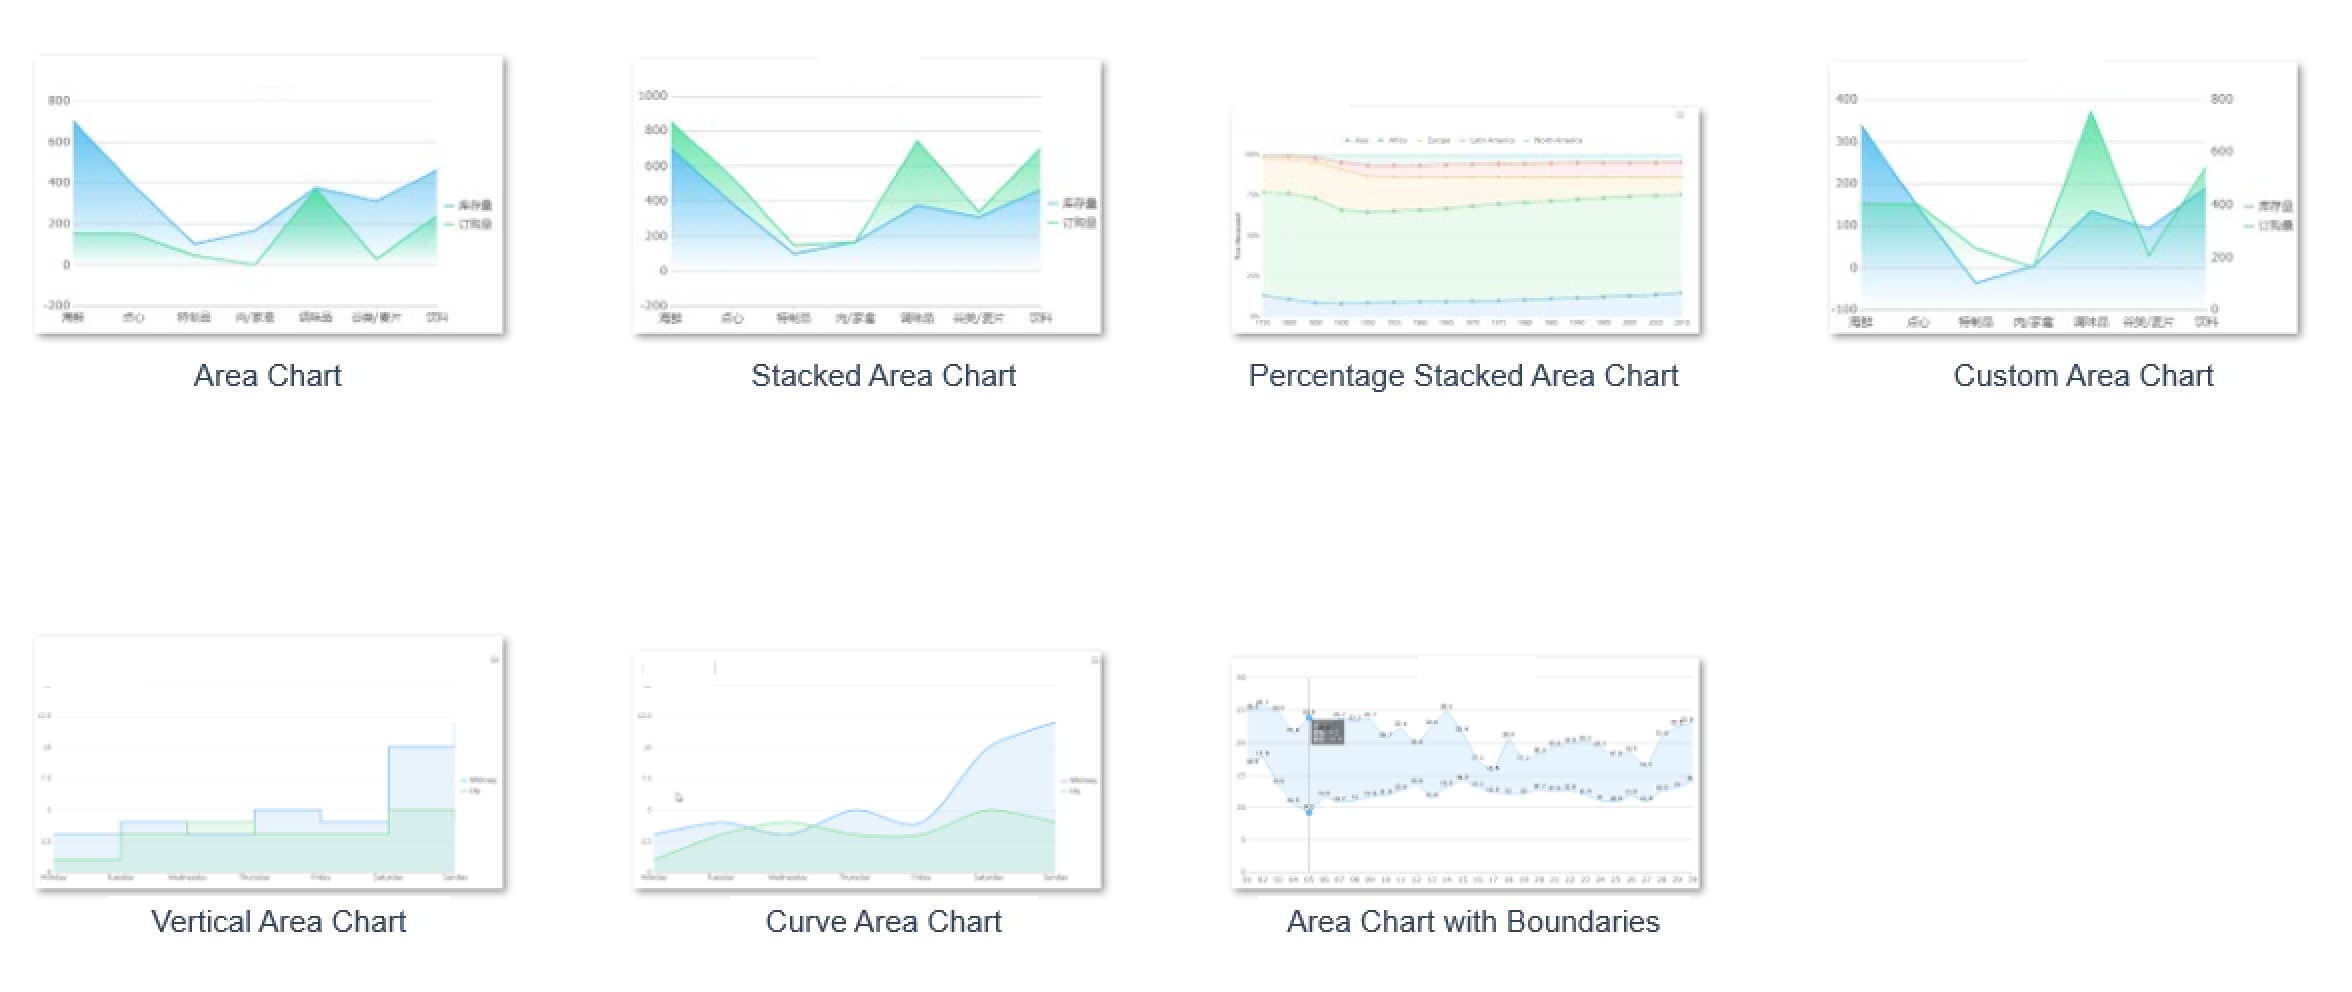
Task: Open the Stacked Area Chart example
Action: 883,376
